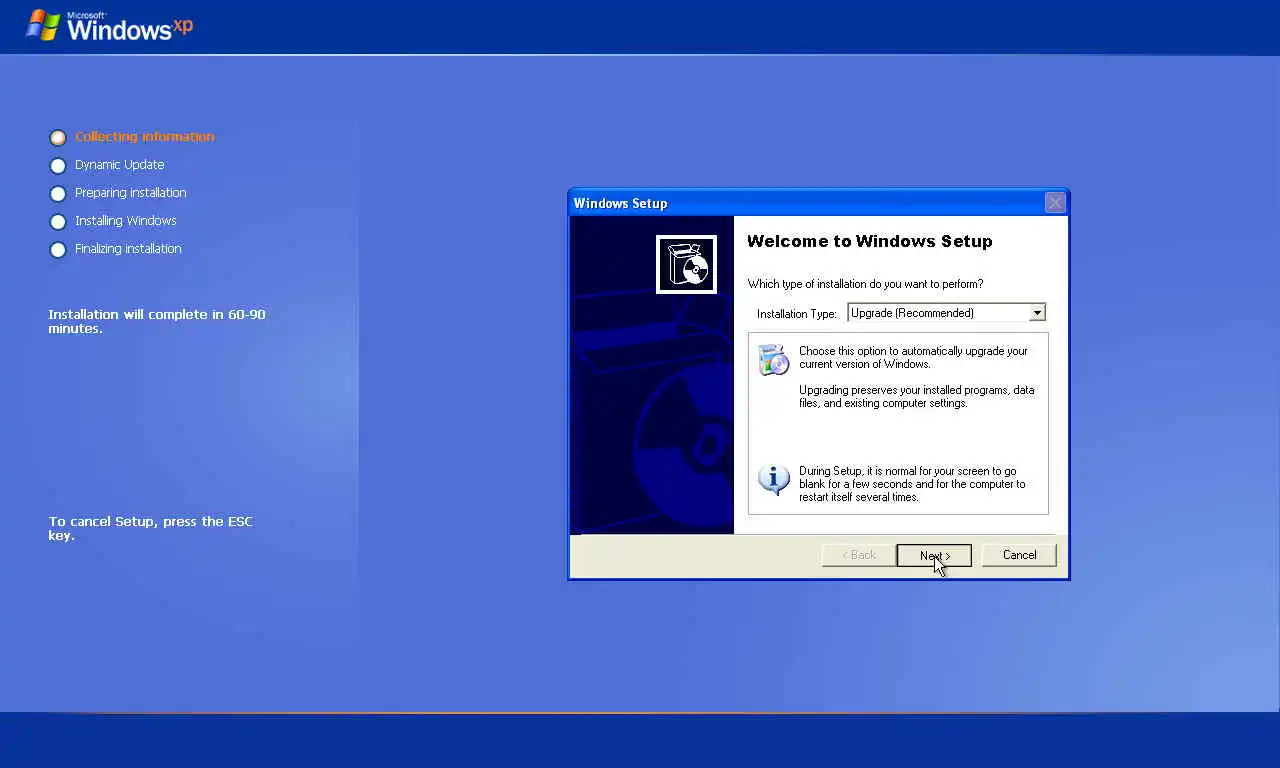Click the 'Choose this option to automatically upgrade' text
The image size is (1280, 768).
[913, 358]
